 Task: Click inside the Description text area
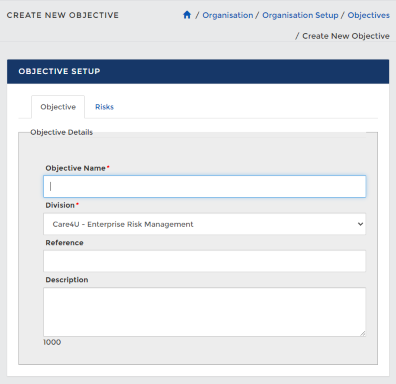(x=205, y=312)
